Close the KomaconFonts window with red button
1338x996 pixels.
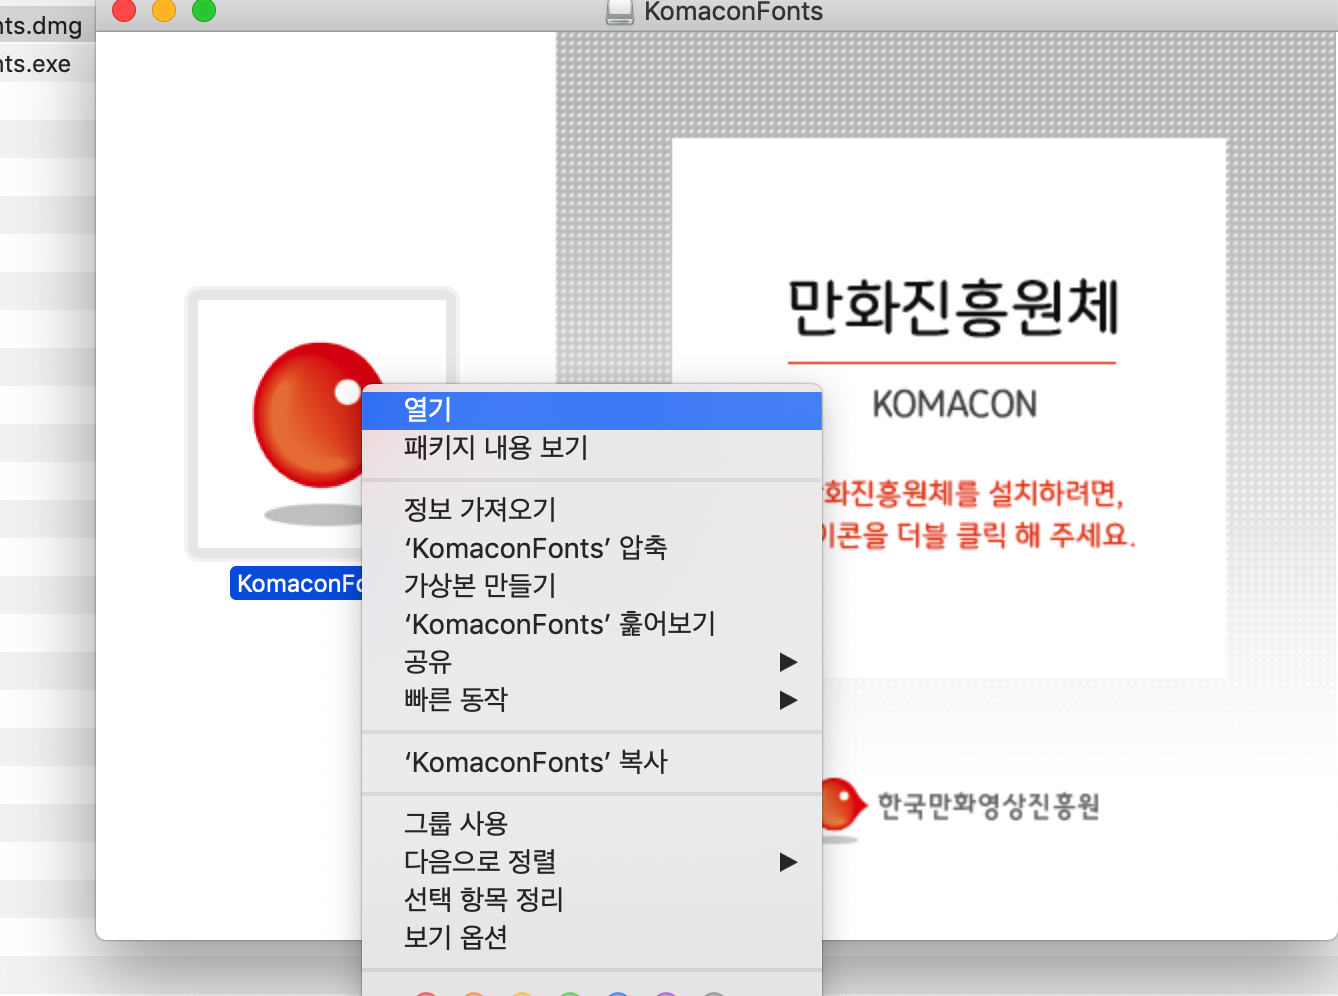[124, 10]
